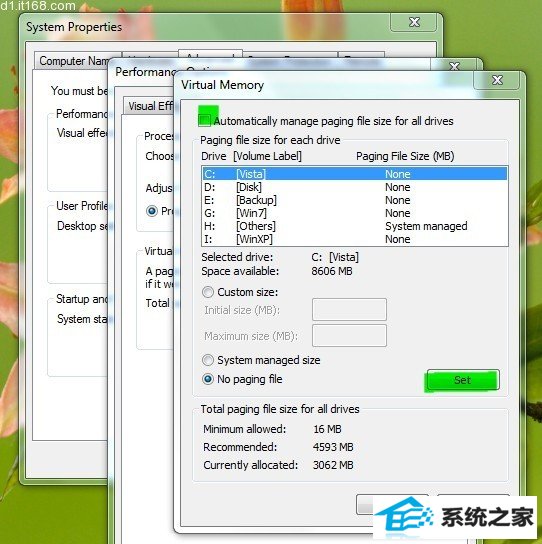Close the Virtual Memory dialog
542x544 pixels.
point(497,80)
